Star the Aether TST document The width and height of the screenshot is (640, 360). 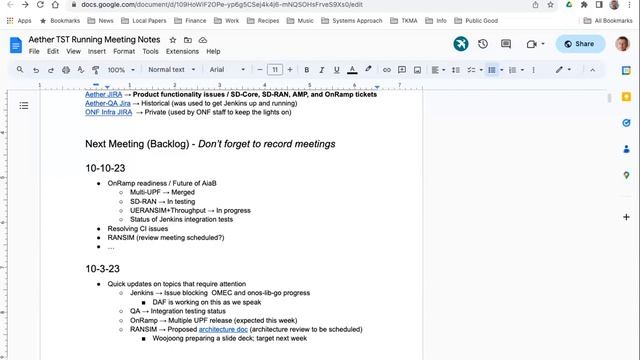click(173, 40)
